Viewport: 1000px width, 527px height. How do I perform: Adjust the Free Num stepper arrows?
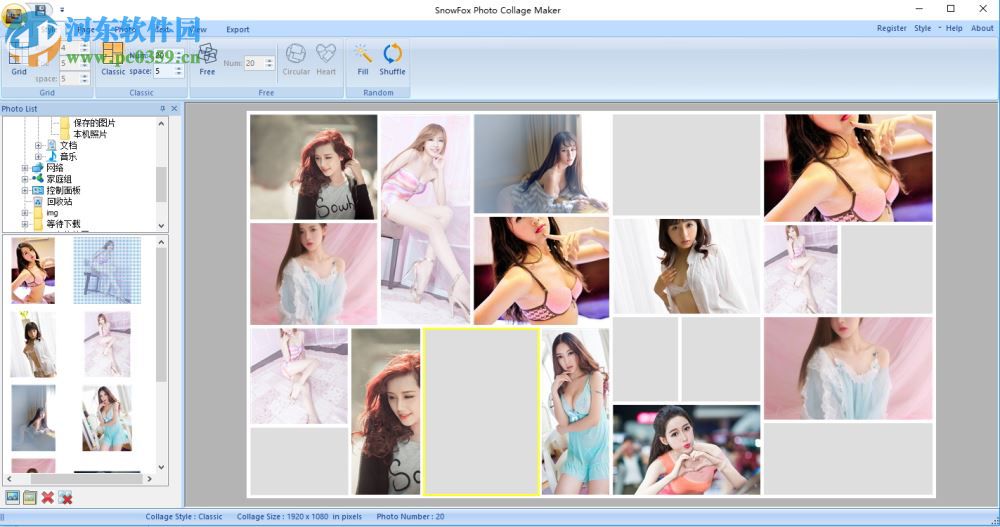pyautogui.click(x=269, y=63)
